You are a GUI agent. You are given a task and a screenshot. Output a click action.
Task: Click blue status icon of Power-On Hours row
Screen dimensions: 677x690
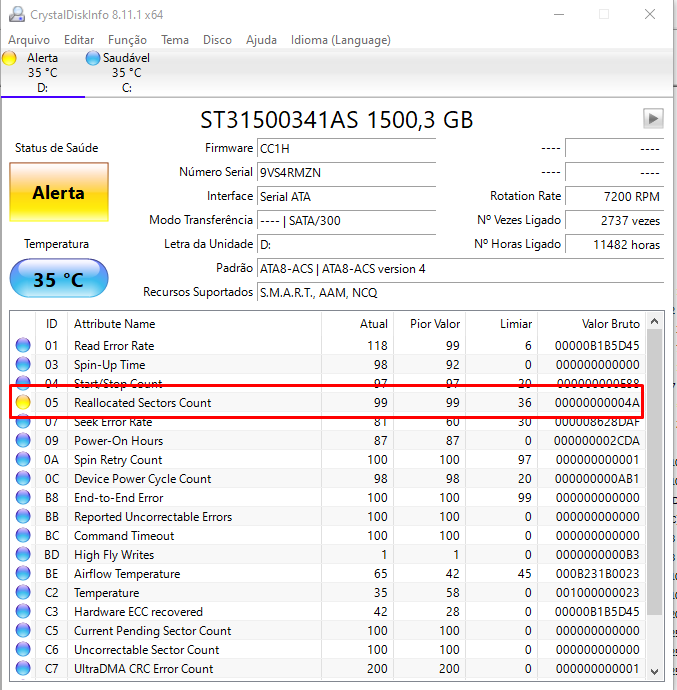(x=23, y=440)
